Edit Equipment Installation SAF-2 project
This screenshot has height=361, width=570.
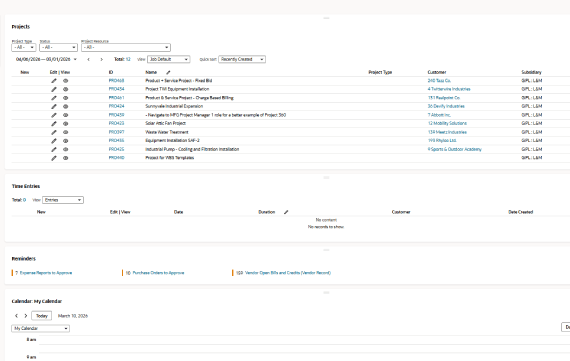[x=54, y=141]
